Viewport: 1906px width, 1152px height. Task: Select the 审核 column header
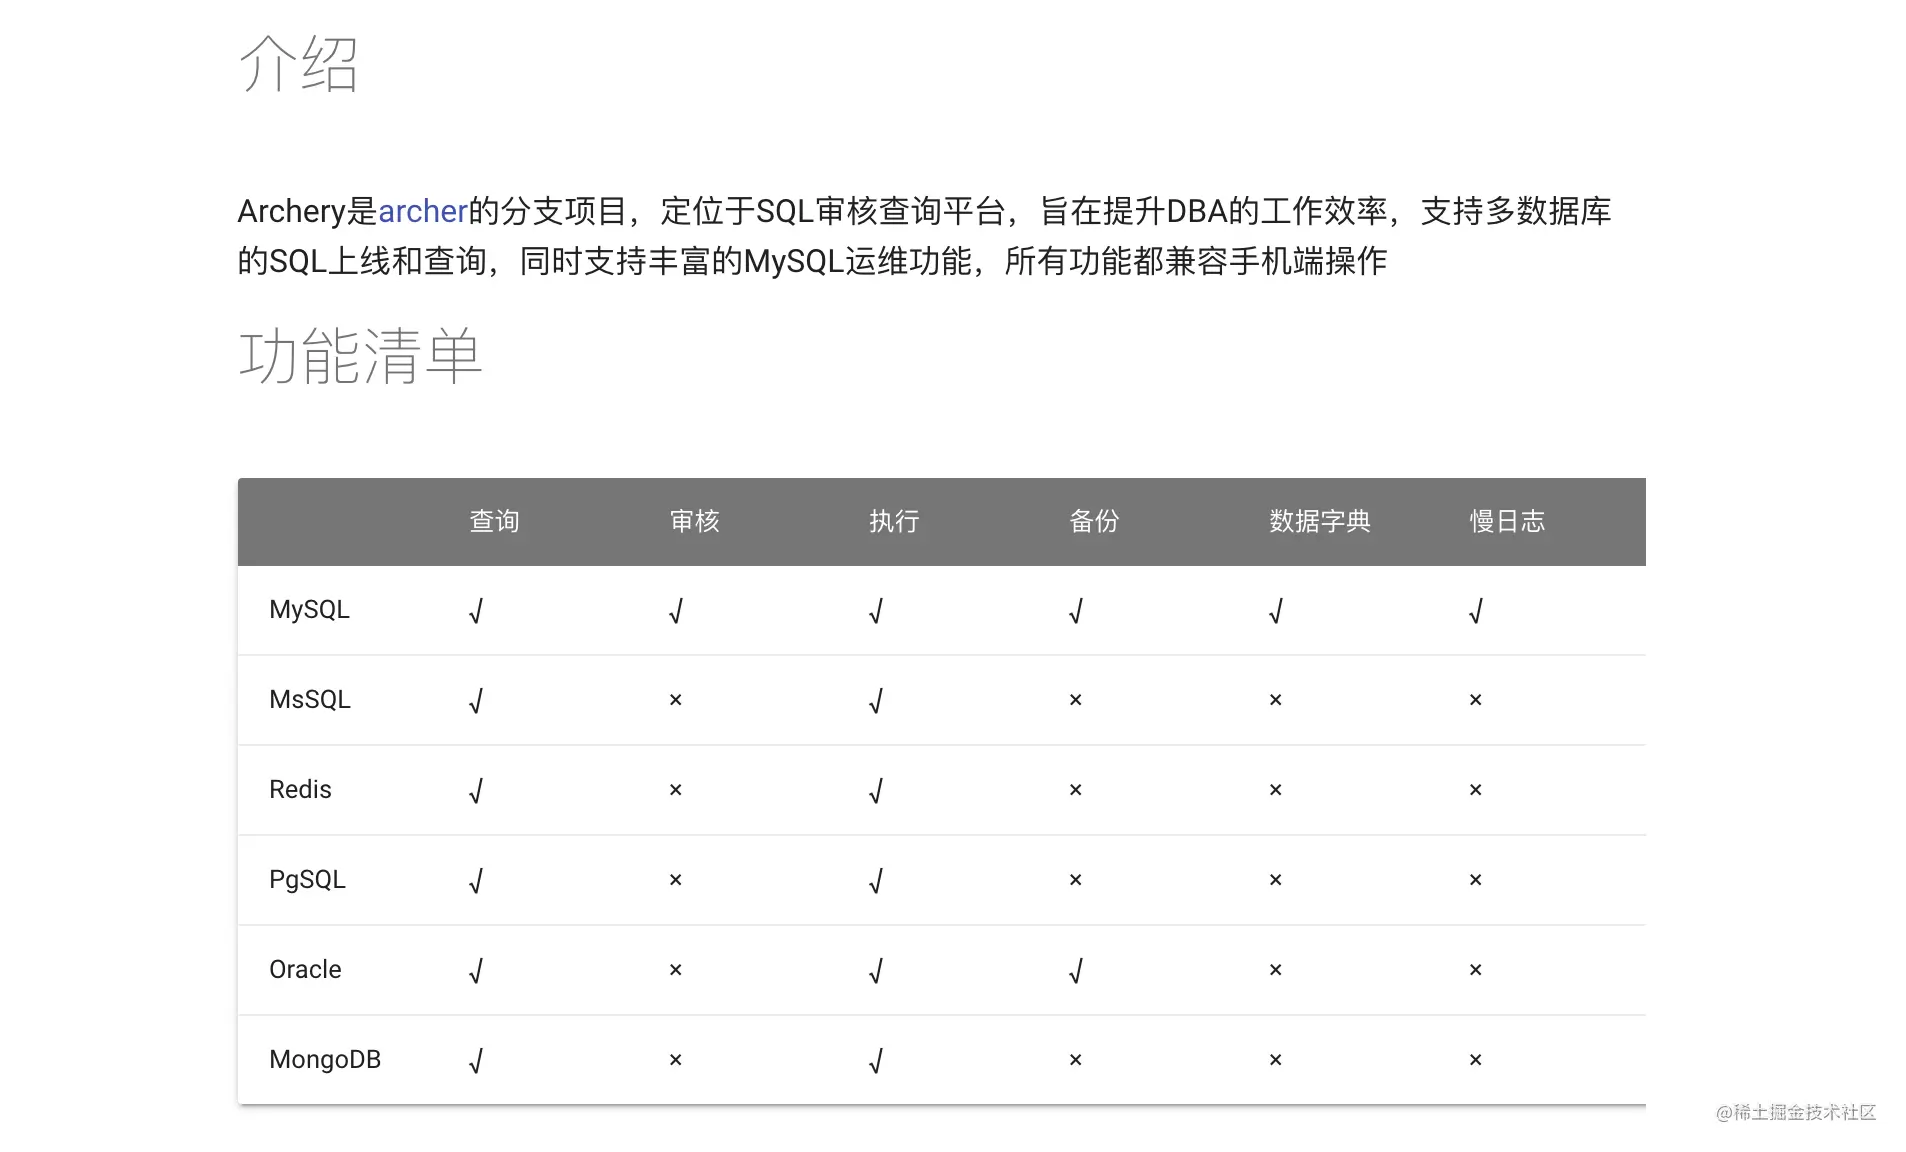click(694, 521)
